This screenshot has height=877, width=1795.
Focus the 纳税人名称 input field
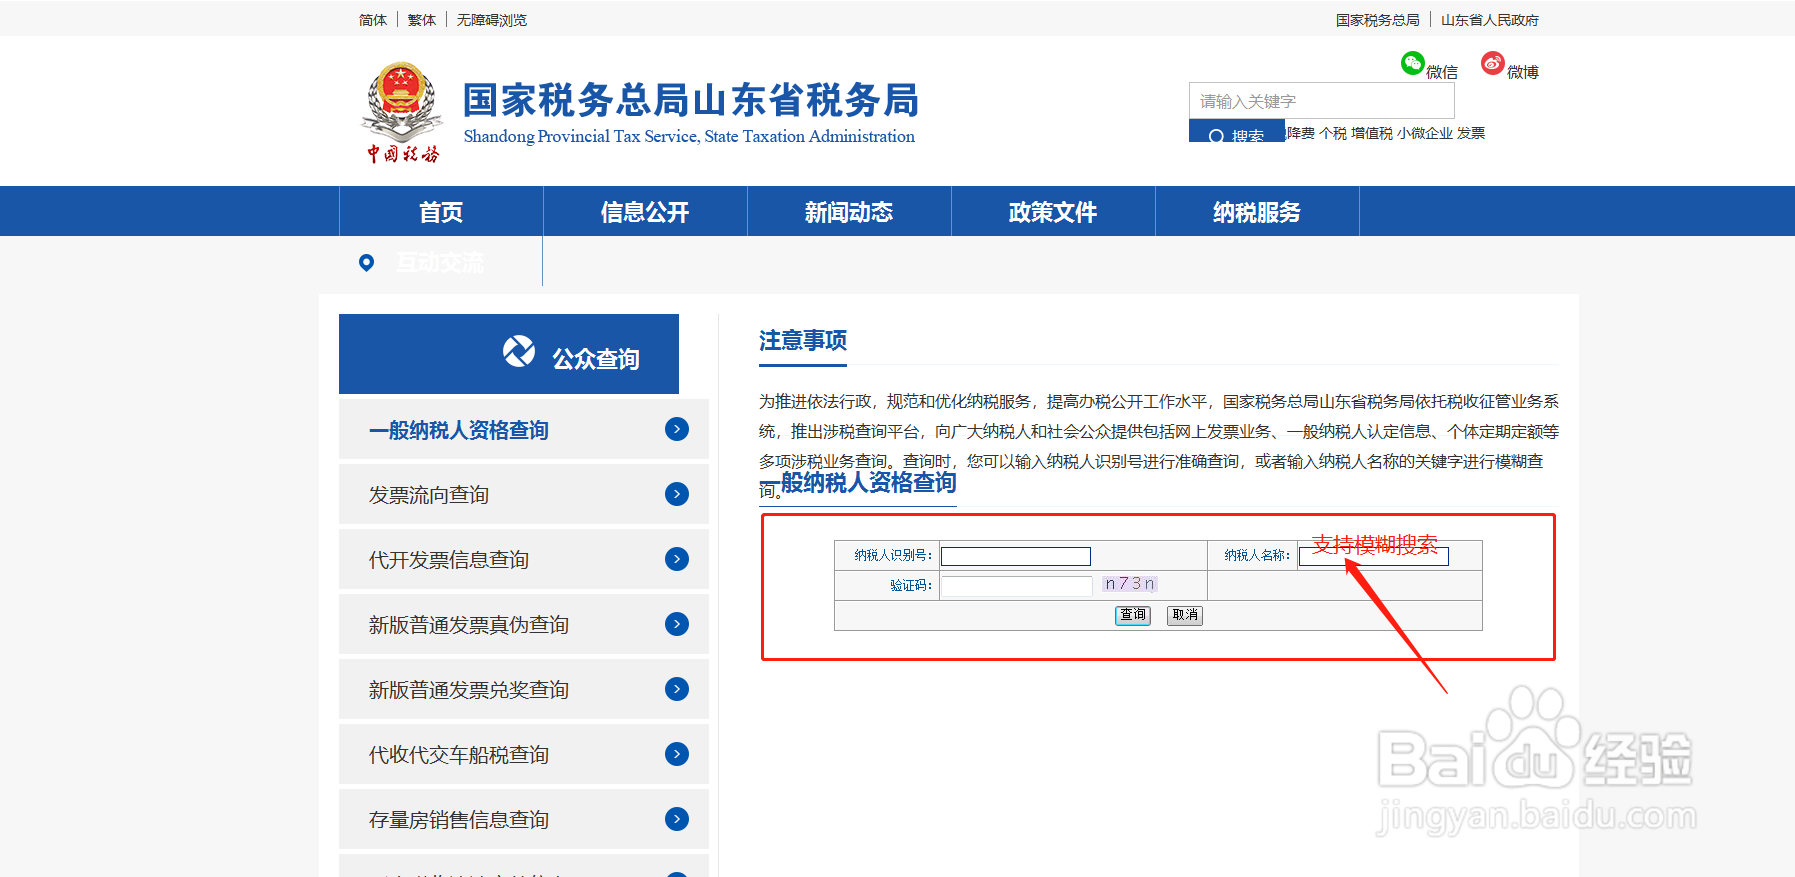1374,556
